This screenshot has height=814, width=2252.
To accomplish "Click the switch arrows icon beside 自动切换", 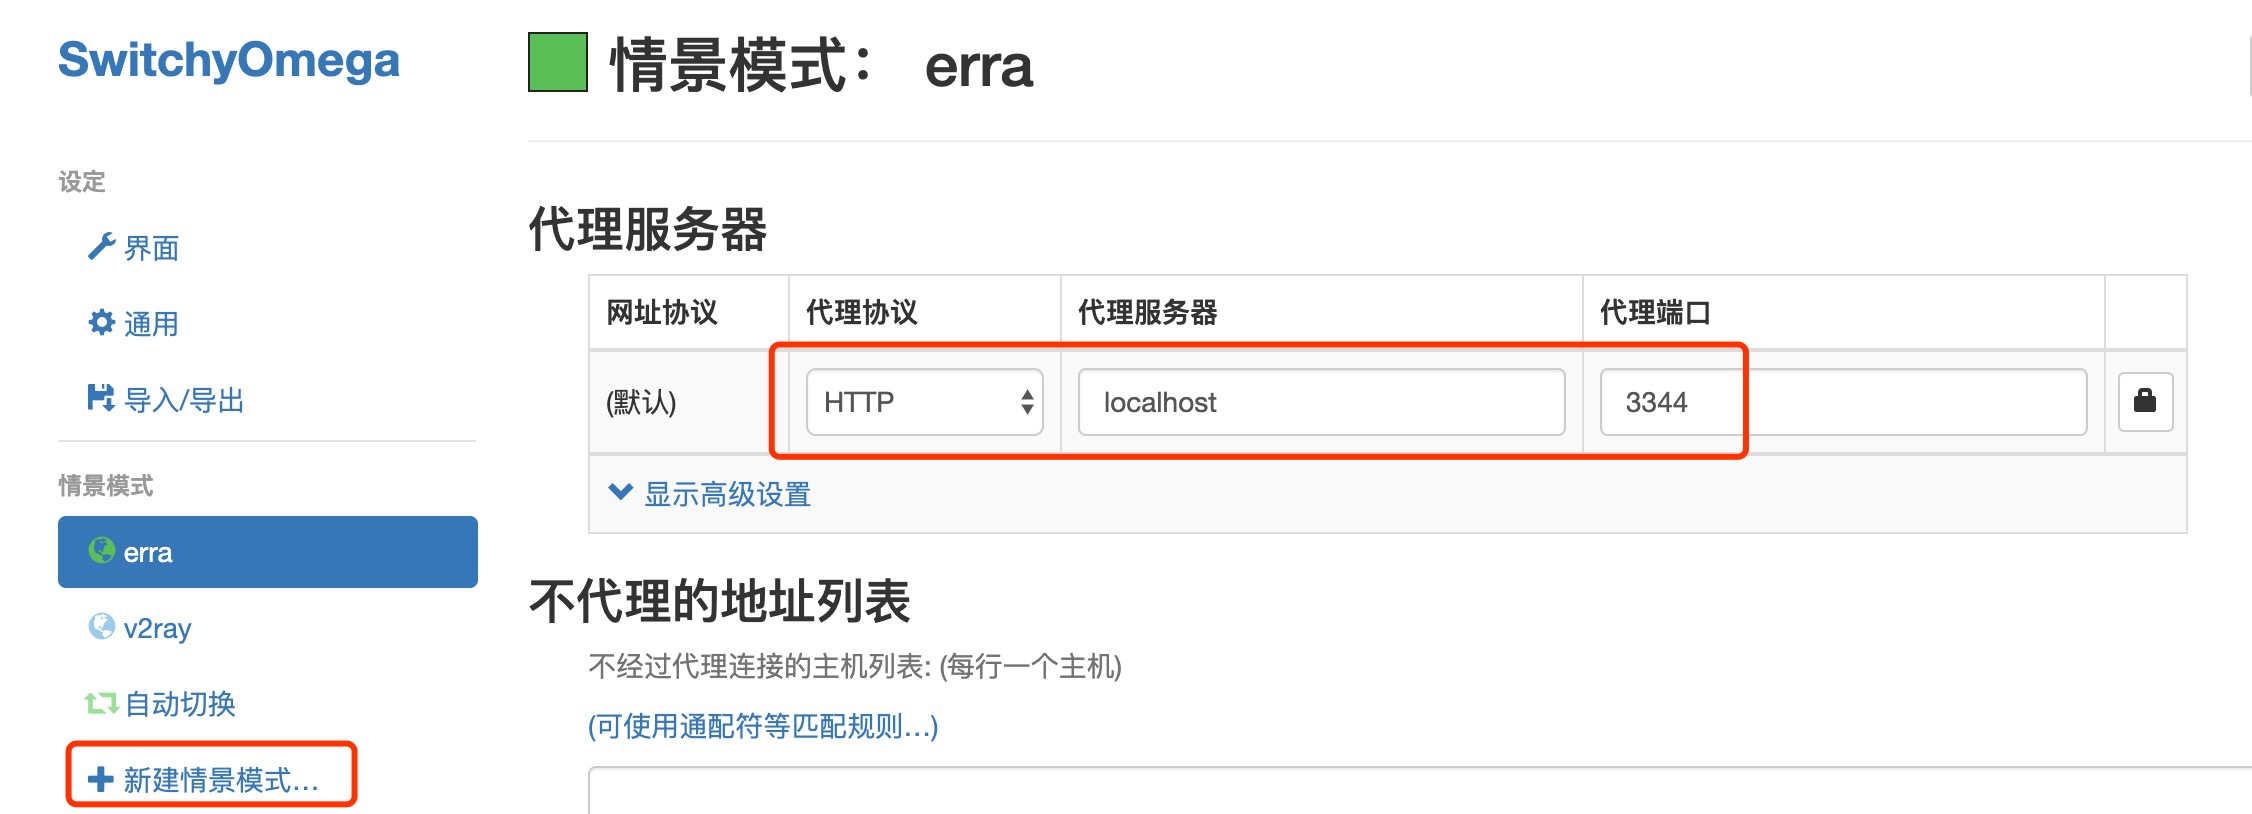I will [x=101, y=704].
